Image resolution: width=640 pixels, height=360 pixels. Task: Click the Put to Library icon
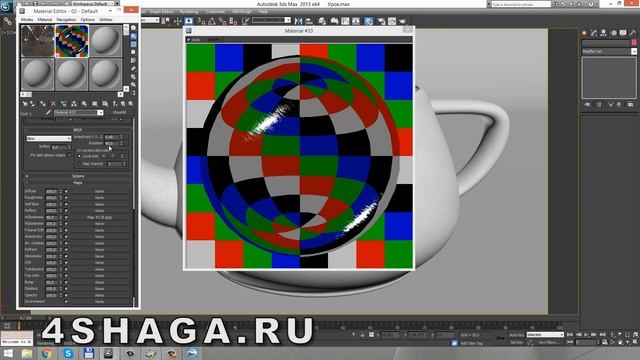click(84, 104)
